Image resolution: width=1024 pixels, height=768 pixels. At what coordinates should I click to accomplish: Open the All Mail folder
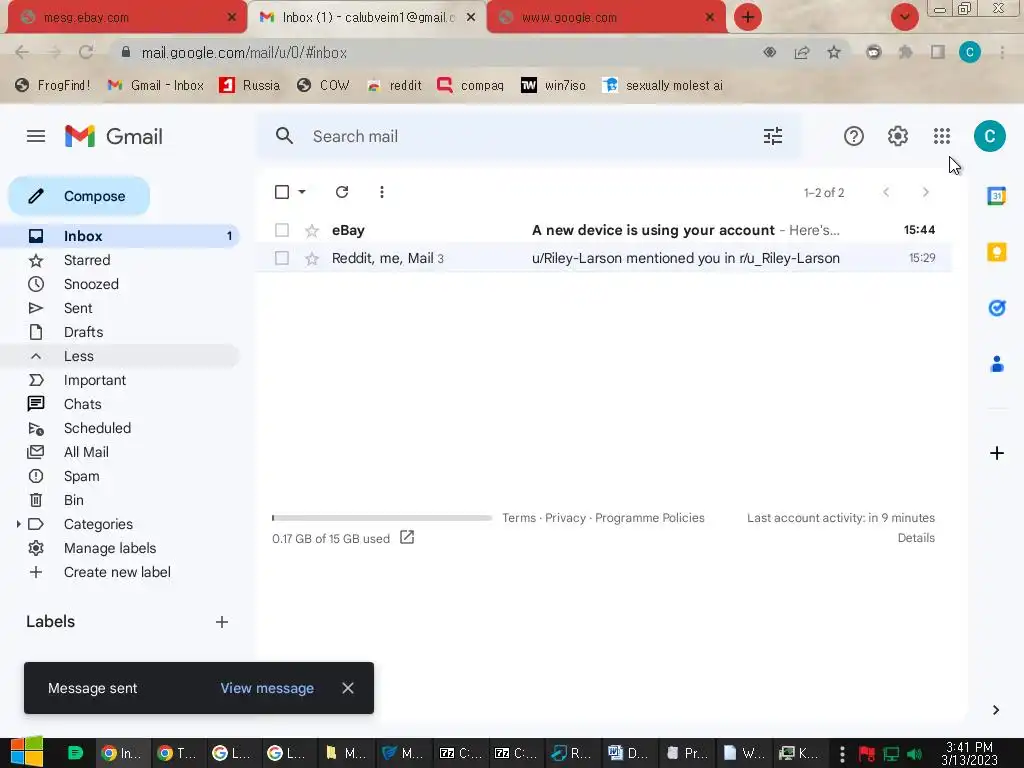(x=120, y=452)
